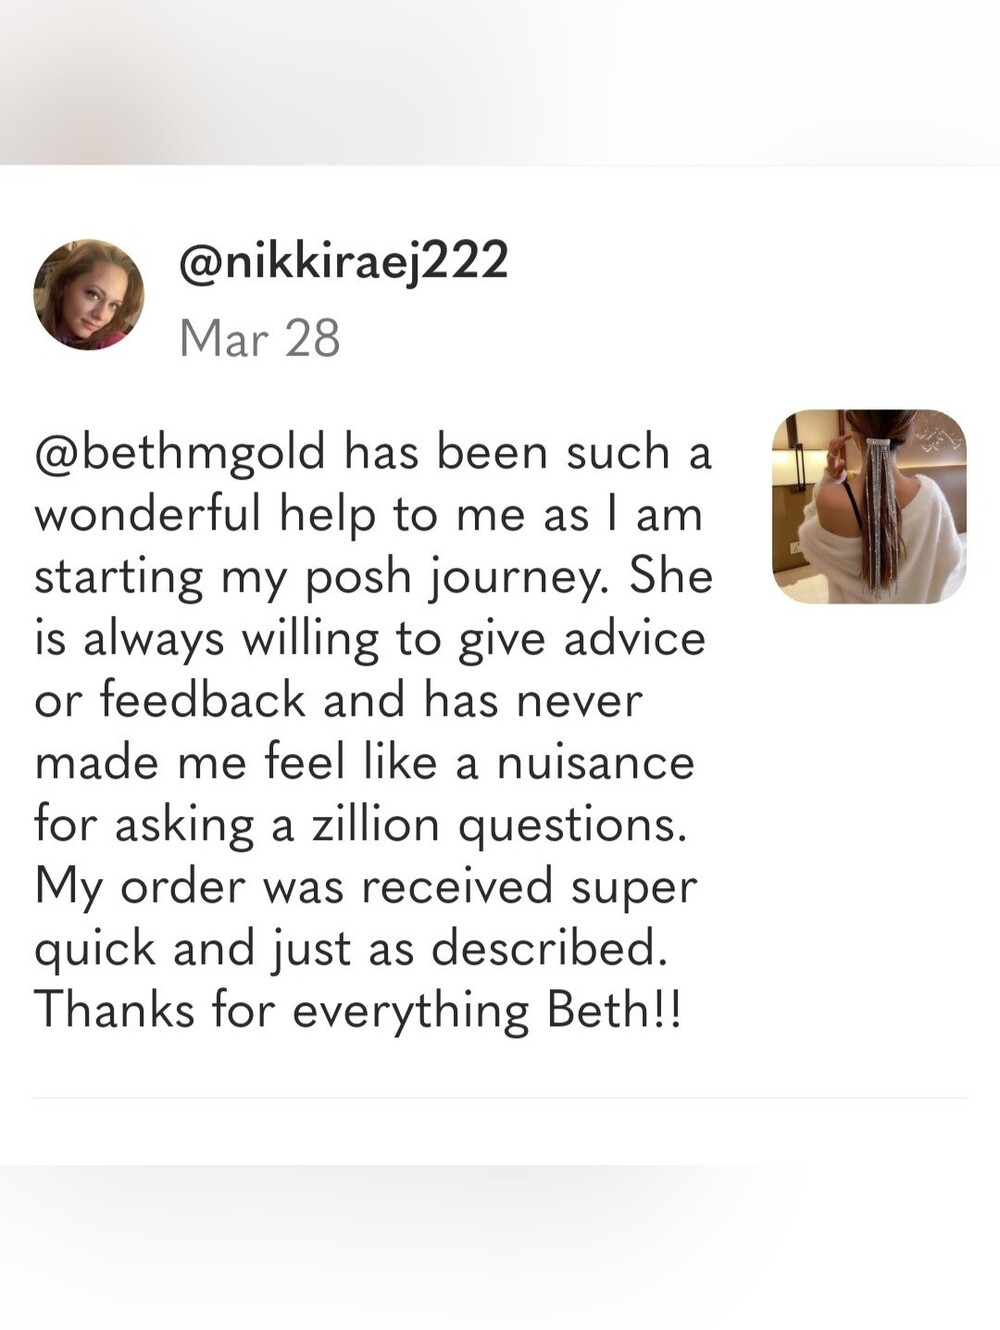Click the blurred header area above the card

[500, 82]
